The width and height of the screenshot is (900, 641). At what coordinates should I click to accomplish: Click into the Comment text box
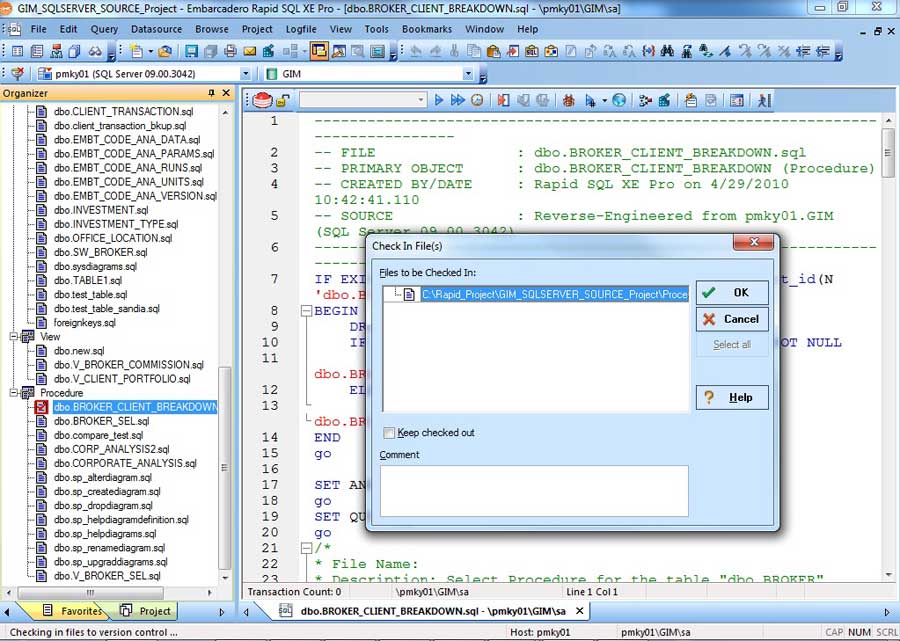pyautogui.click(x=534, y=491)
